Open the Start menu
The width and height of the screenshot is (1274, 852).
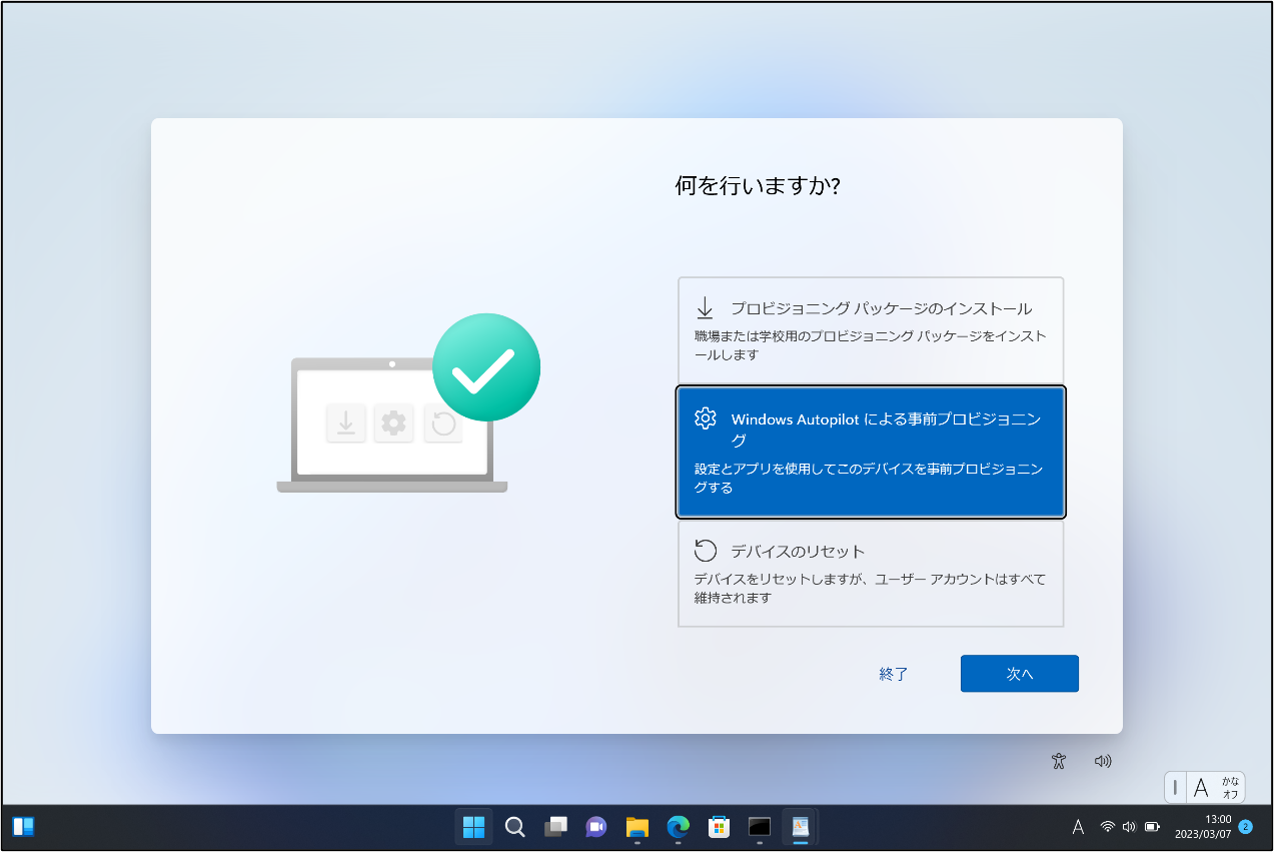tap(473, 827)
